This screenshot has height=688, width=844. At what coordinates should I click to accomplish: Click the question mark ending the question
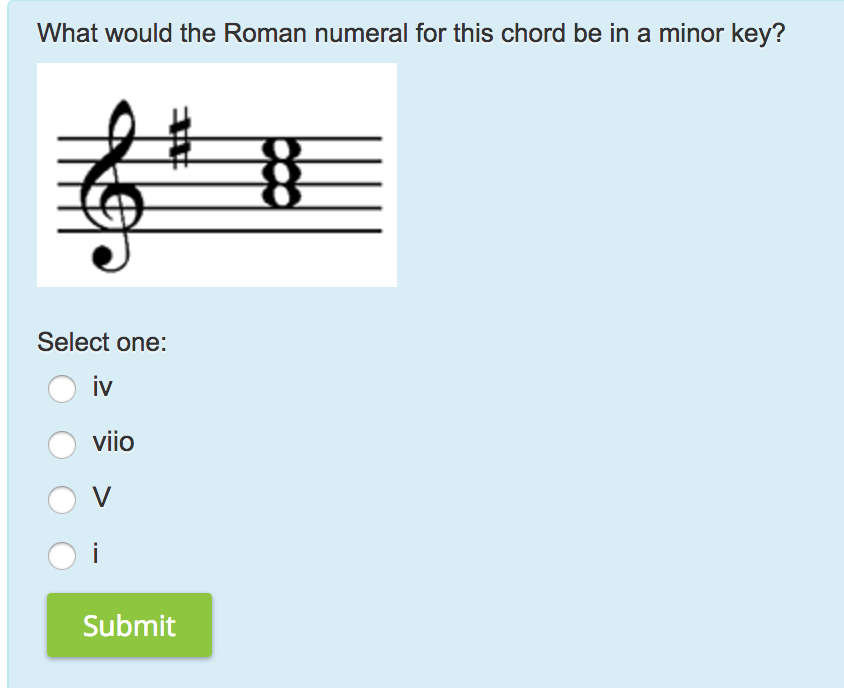click(779, 33)
